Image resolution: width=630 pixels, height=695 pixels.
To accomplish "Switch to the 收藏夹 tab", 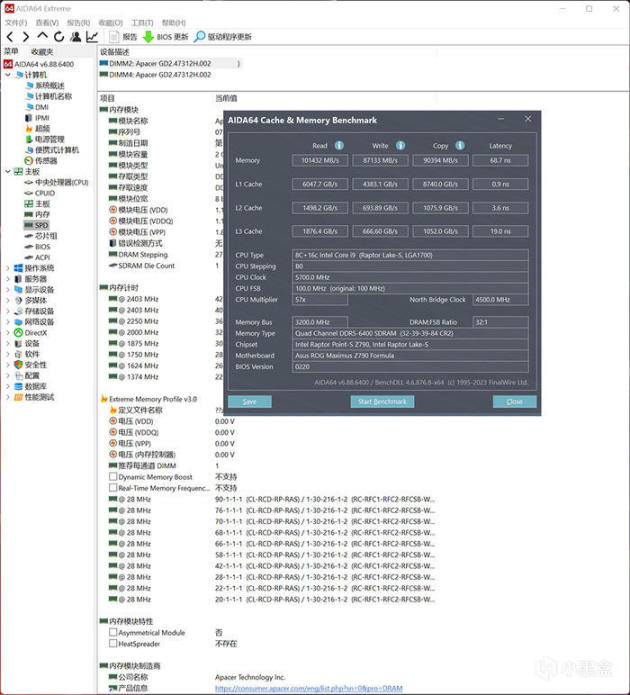I will [x=42, y=52].
